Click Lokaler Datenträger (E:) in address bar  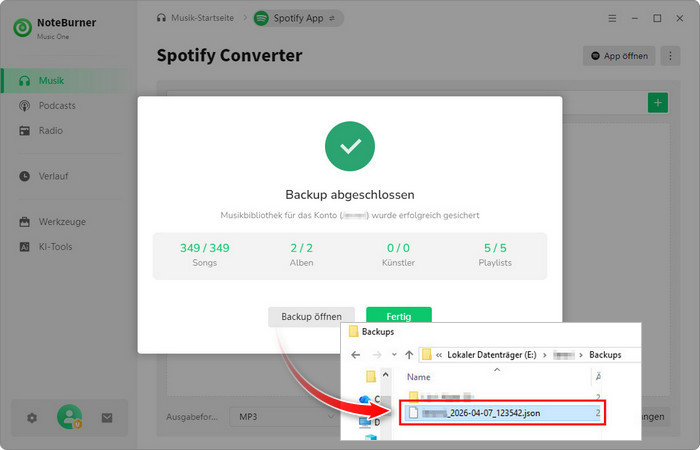point(492,355)
